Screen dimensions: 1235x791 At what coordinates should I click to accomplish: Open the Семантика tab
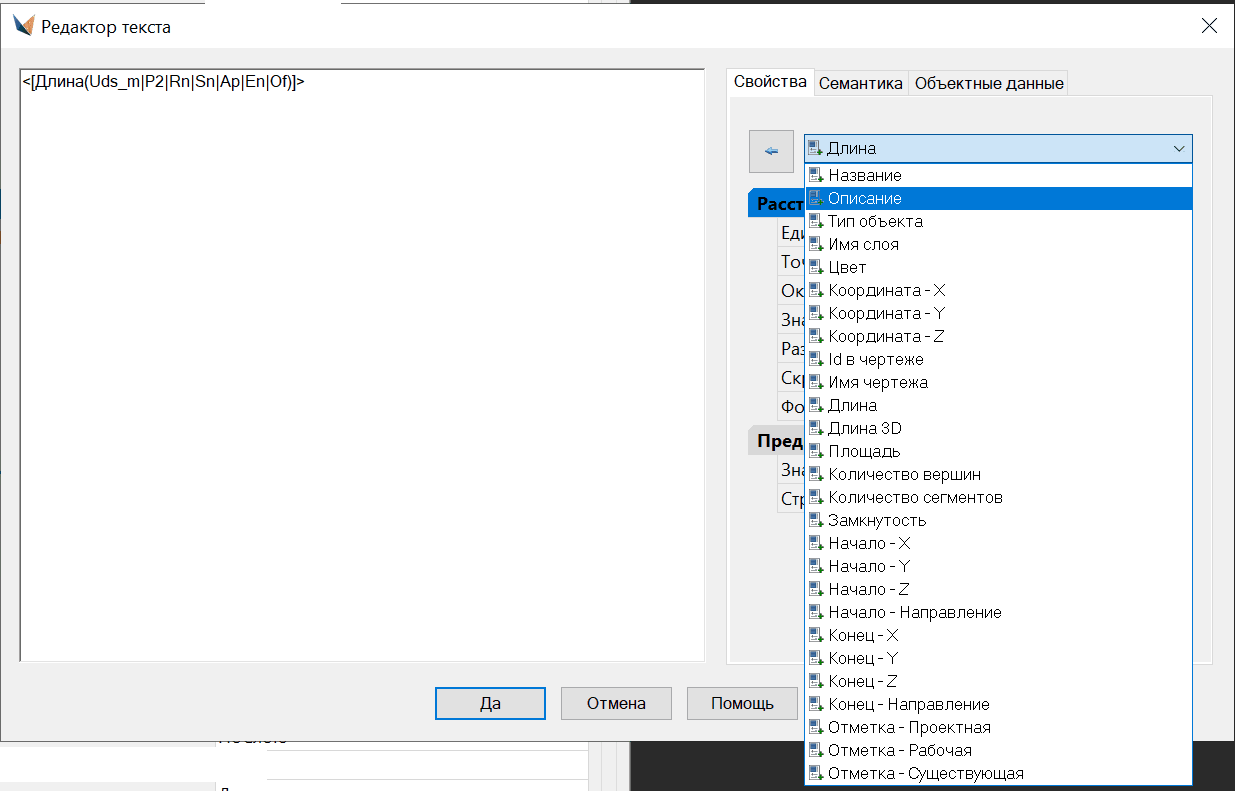coord(861,83)
